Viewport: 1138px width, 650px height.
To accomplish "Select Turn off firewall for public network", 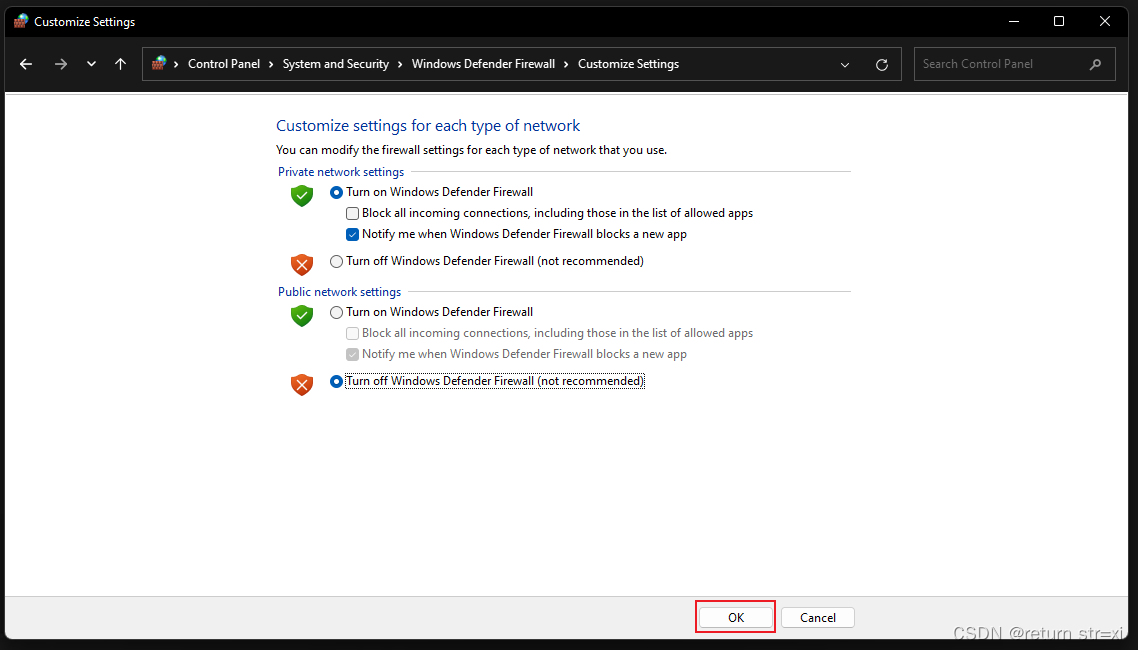I will point(336,382).
